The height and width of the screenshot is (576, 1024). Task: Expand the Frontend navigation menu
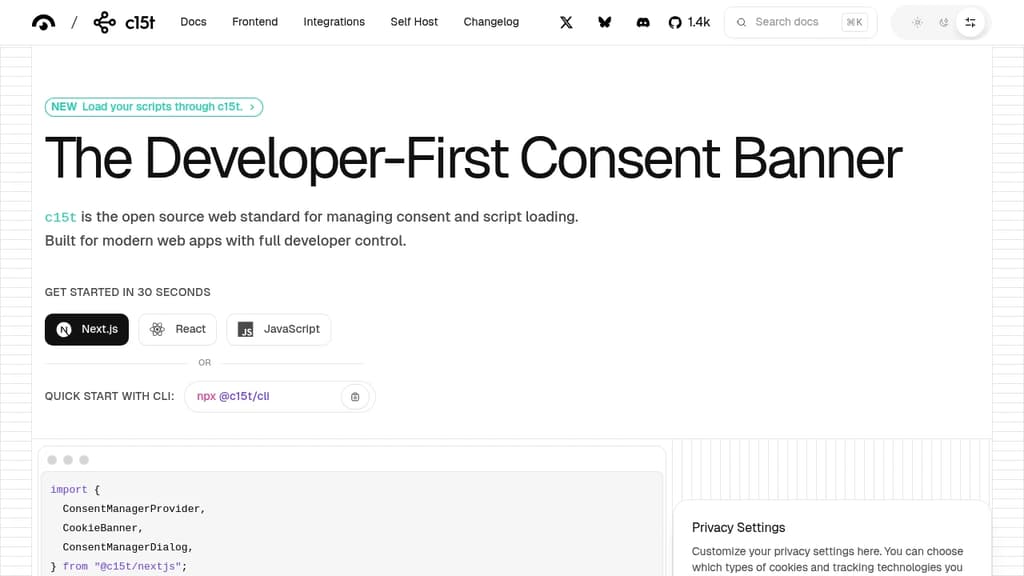(x=255, y=21)
